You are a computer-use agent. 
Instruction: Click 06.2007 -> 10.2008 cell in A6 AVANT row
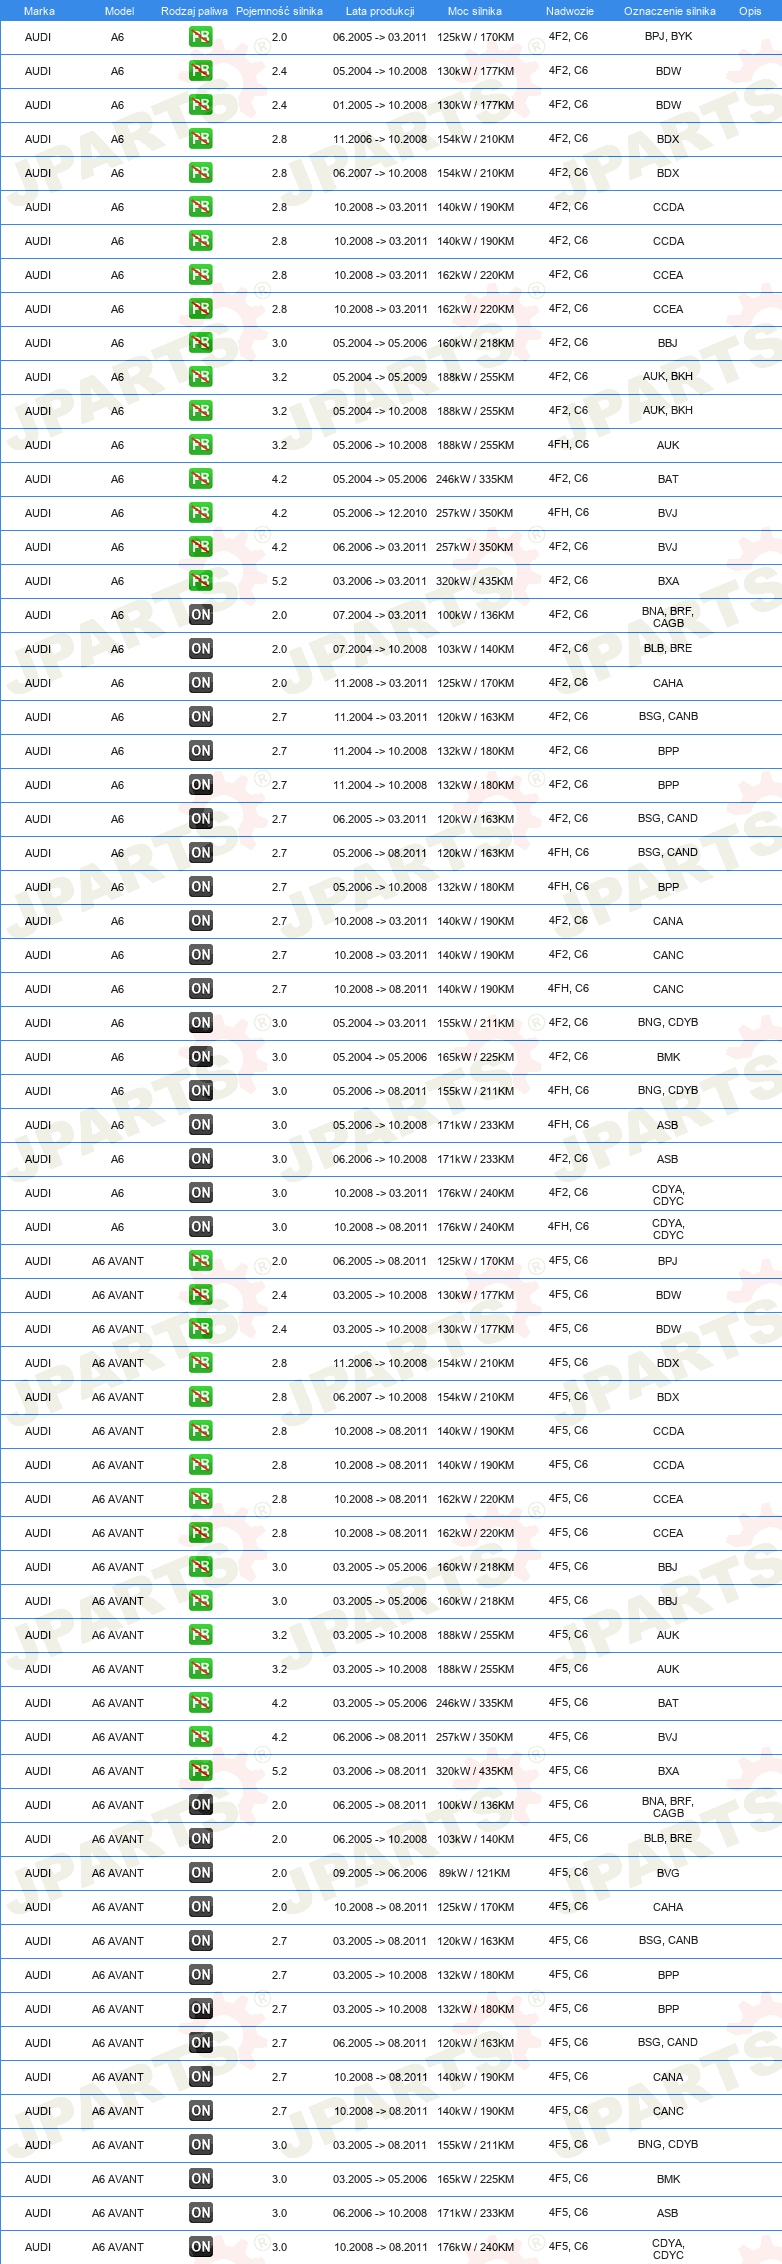point(380,1397)
